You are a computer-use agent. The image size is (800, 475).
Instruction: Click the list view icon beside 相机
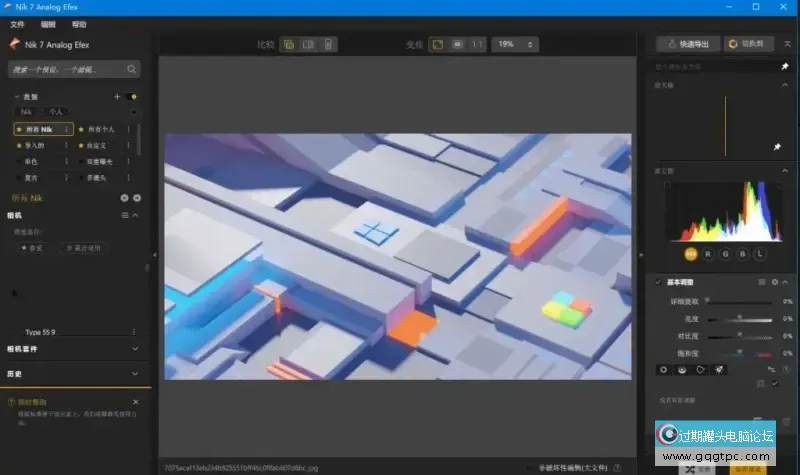(125, 216)
